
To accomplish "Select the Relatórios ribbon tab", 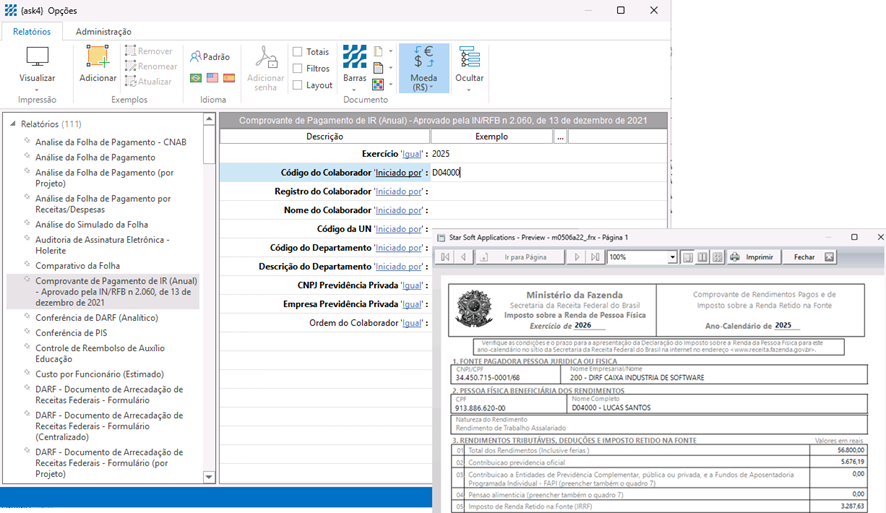I will coord(32,32).
